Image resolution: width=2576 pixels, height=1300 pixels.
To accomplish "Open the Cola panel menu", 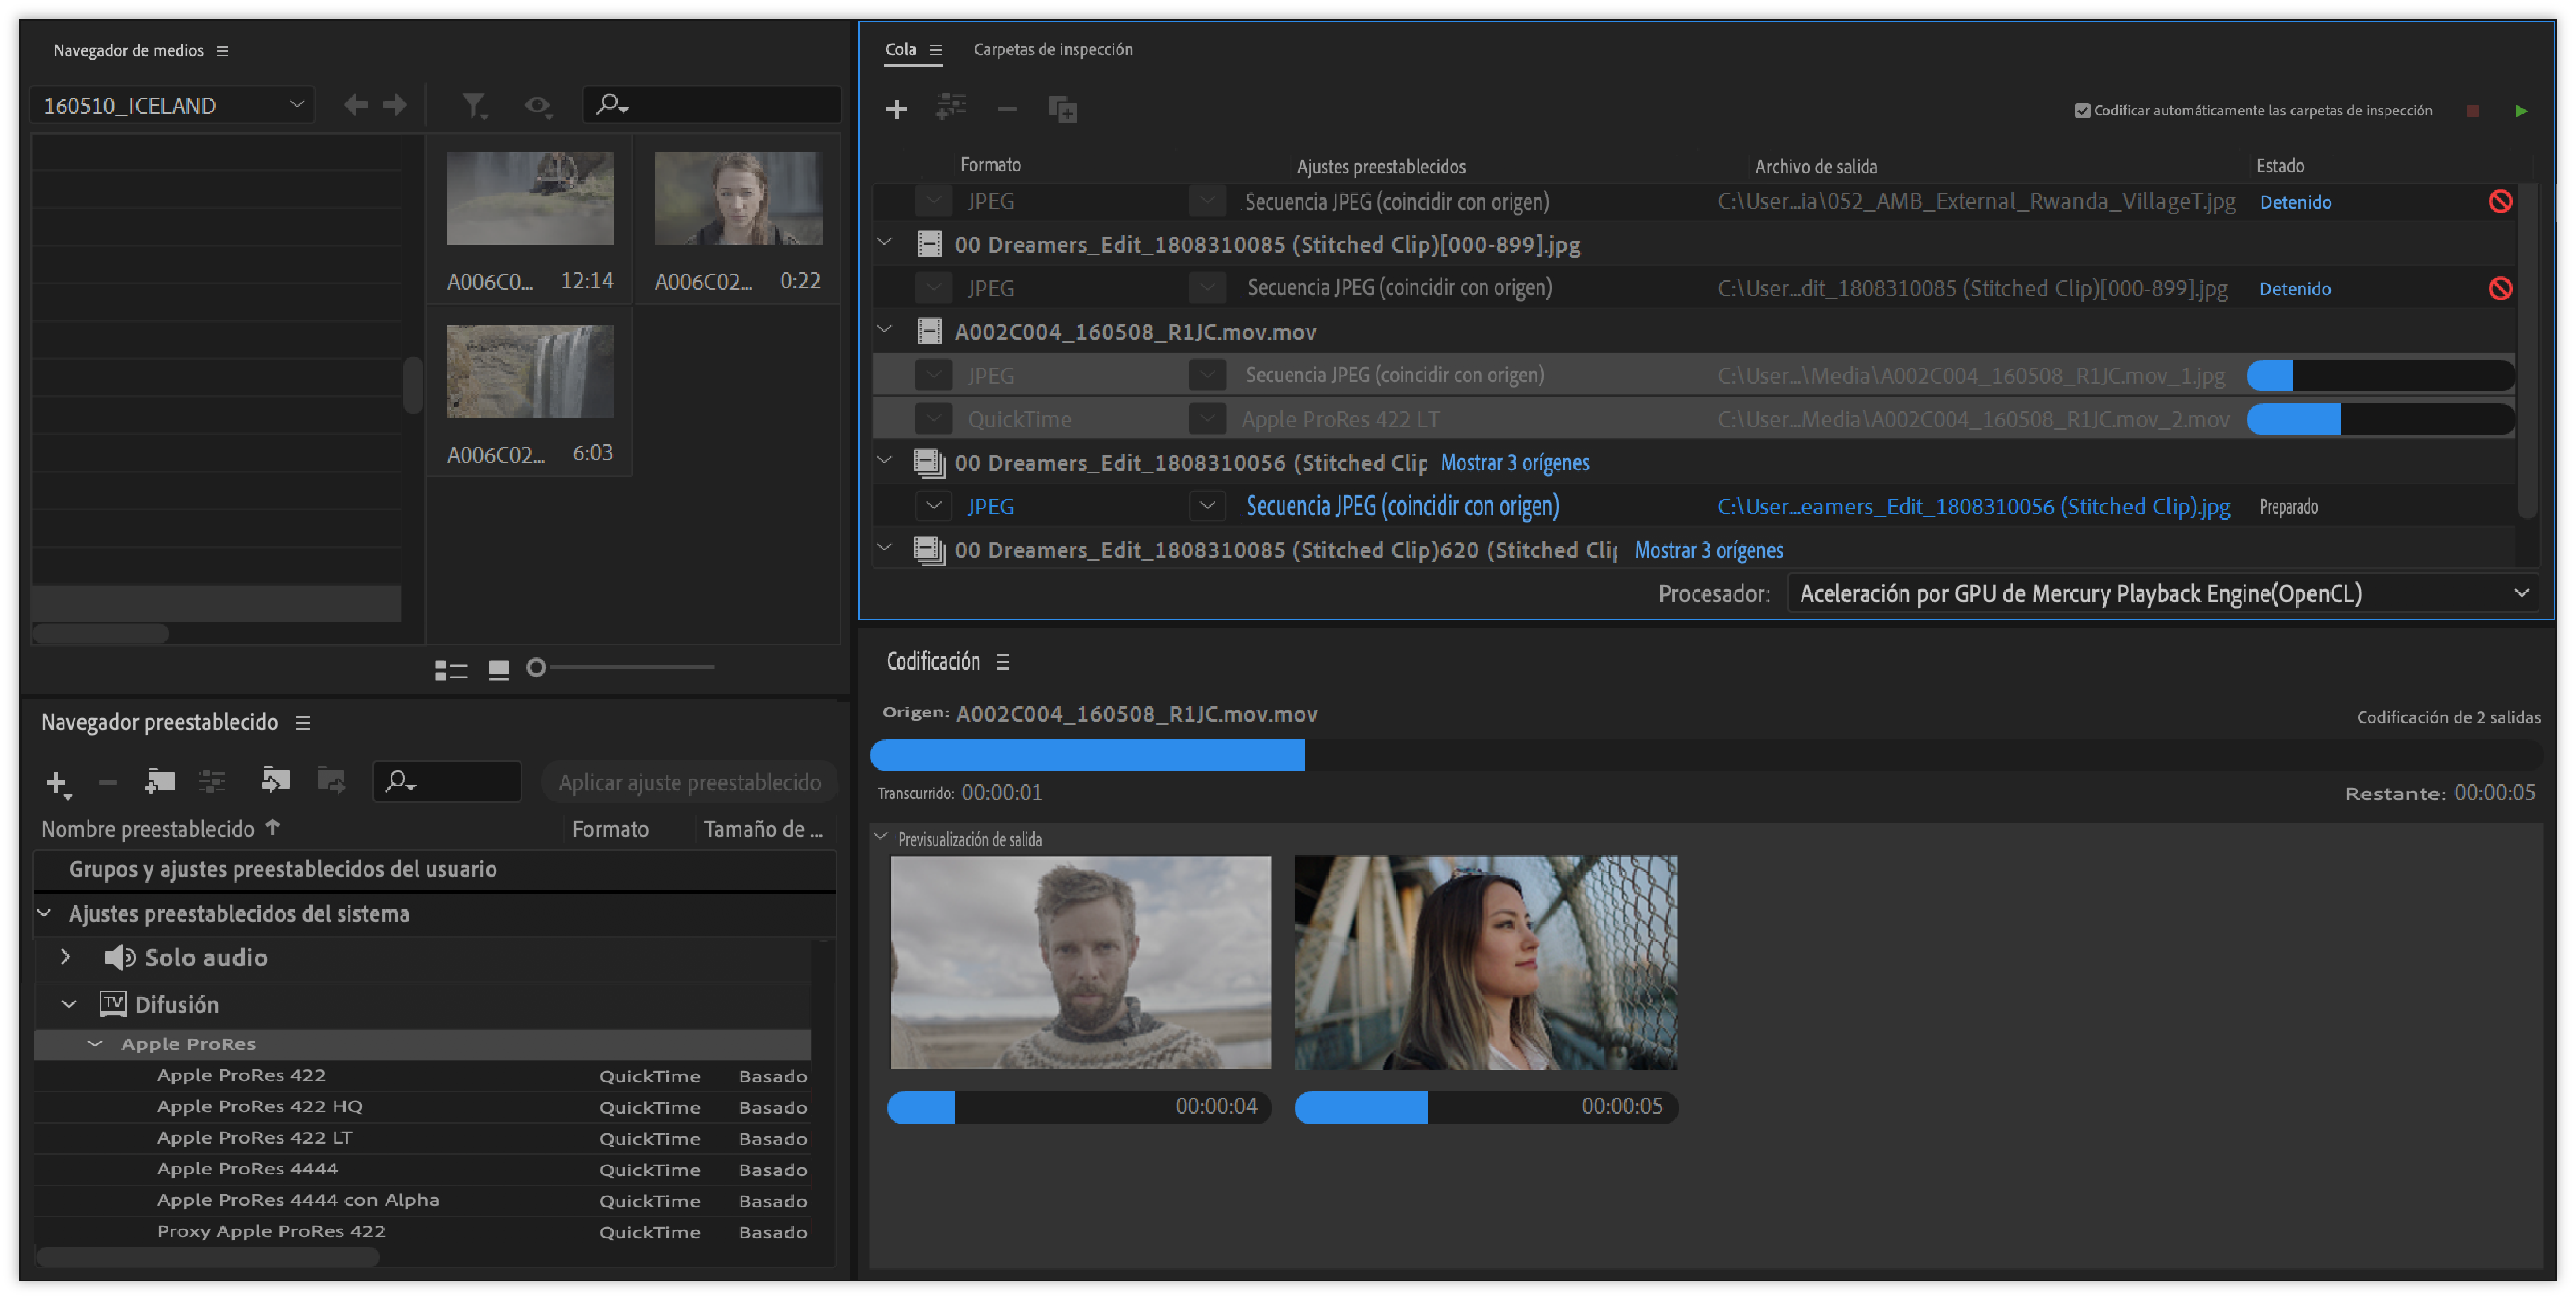I will pos(935,50).
